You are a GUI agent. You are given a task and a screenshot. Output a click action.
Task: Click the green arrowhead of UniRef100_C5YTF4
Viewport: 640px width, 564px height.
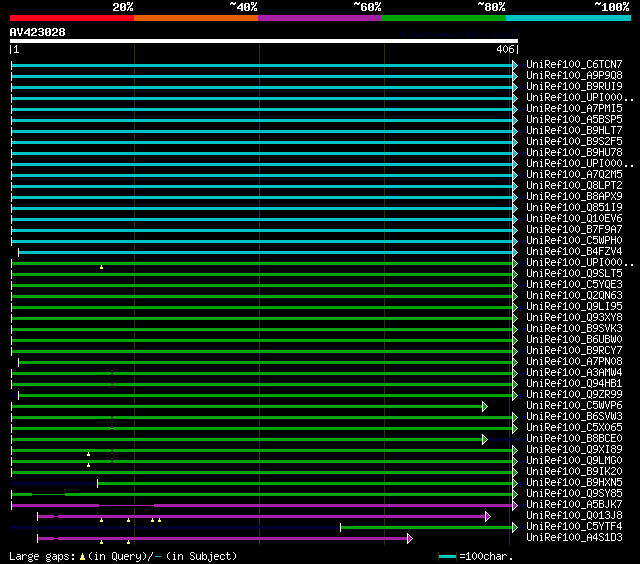tap(515, 527)
